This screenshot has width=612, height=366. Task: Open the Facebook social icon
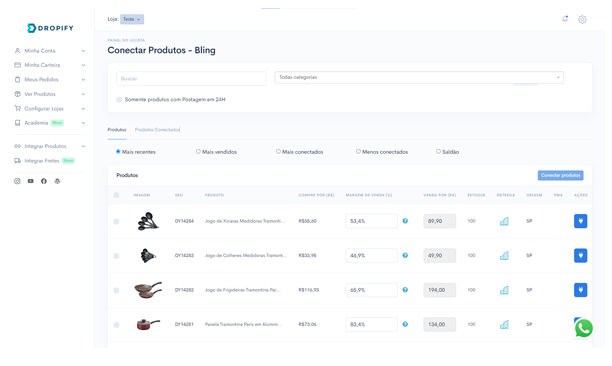(x=44, y=181)
